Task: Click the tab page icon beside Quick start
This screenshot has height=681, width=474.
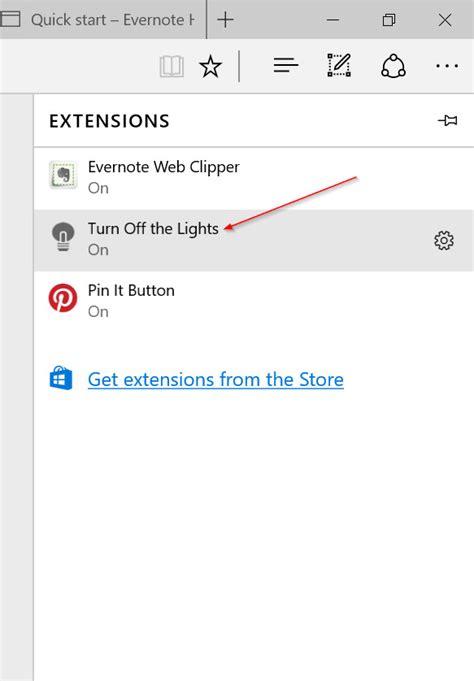Action: (x=10, y=20)
